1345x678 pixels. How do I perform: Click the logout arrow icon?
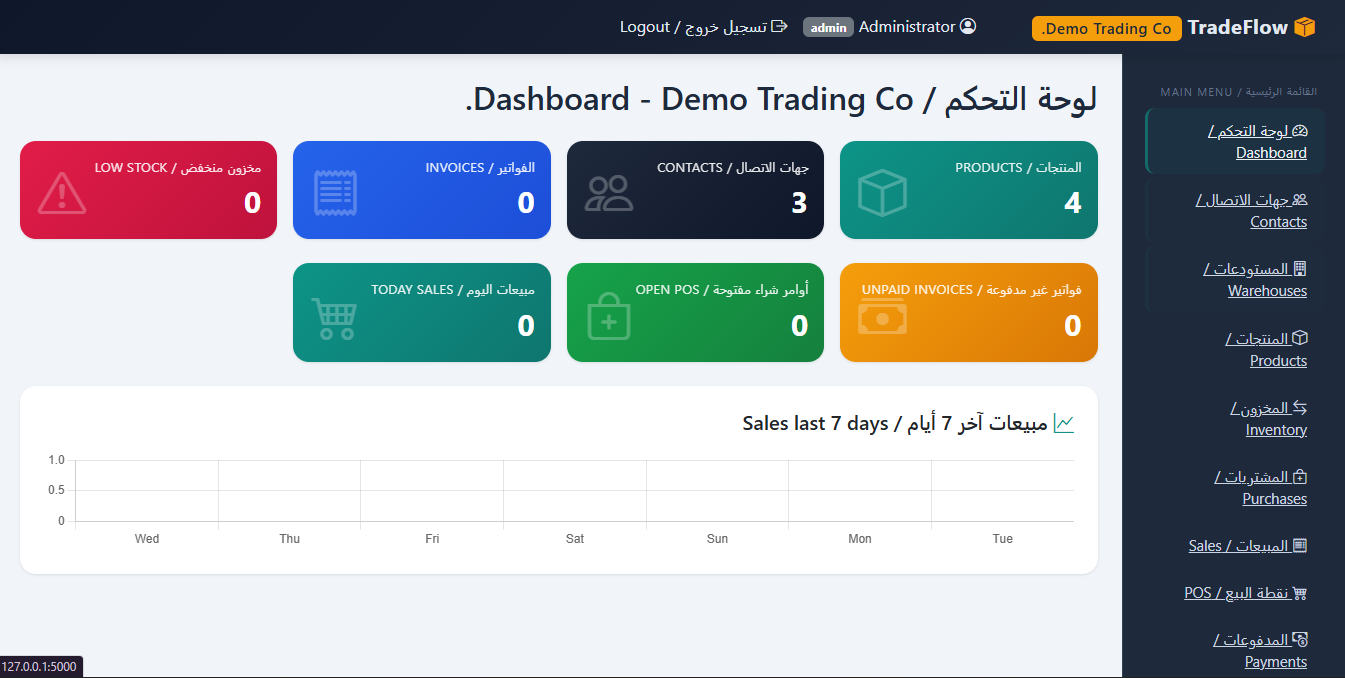(x=779, y=26)
